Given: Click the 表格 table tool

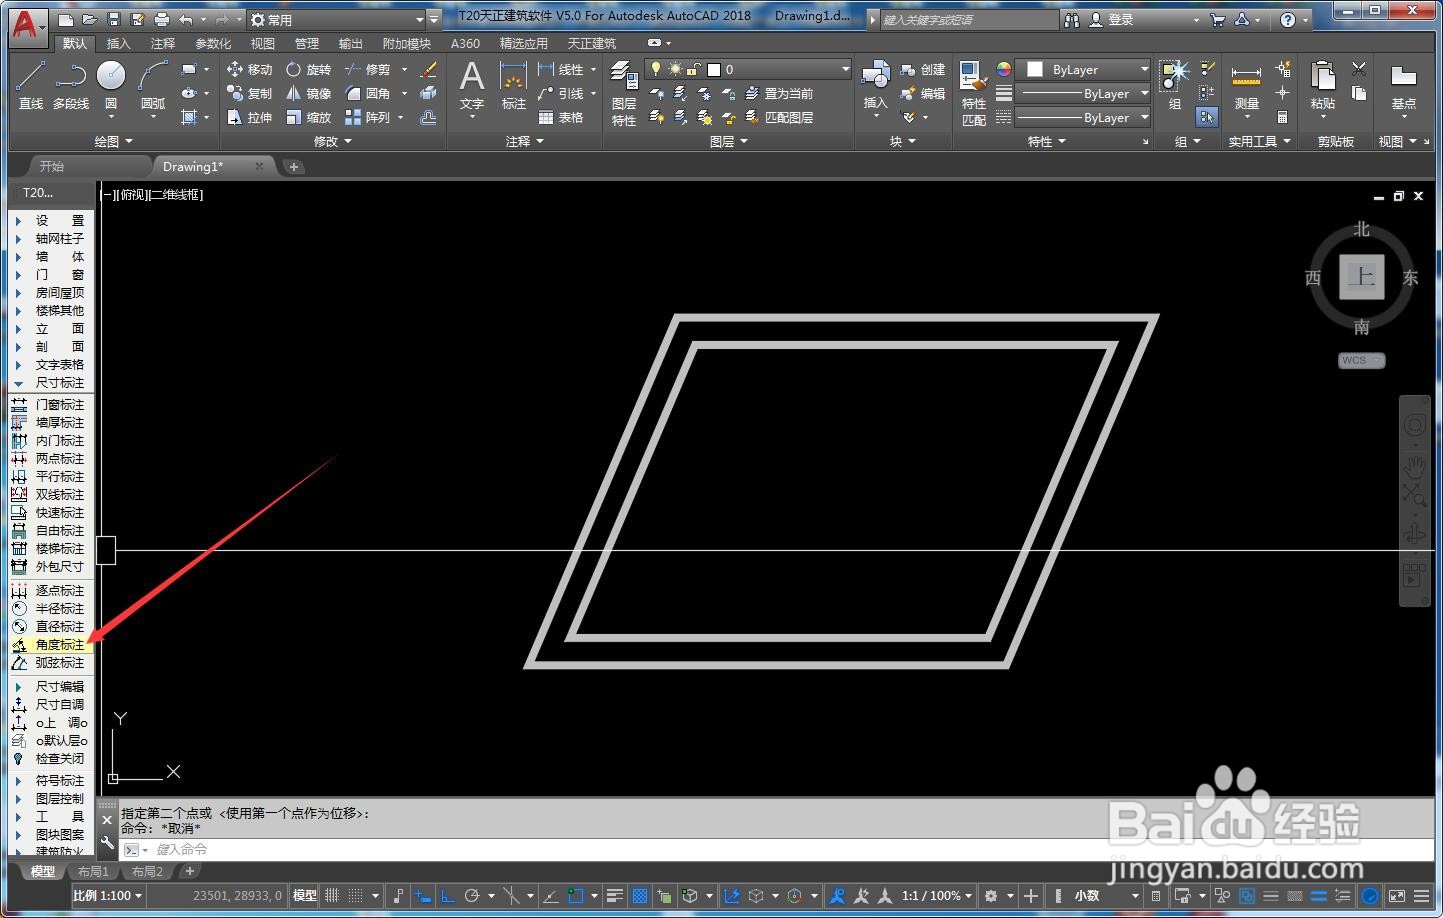Looking at the screenshot, I should [561, 117].
